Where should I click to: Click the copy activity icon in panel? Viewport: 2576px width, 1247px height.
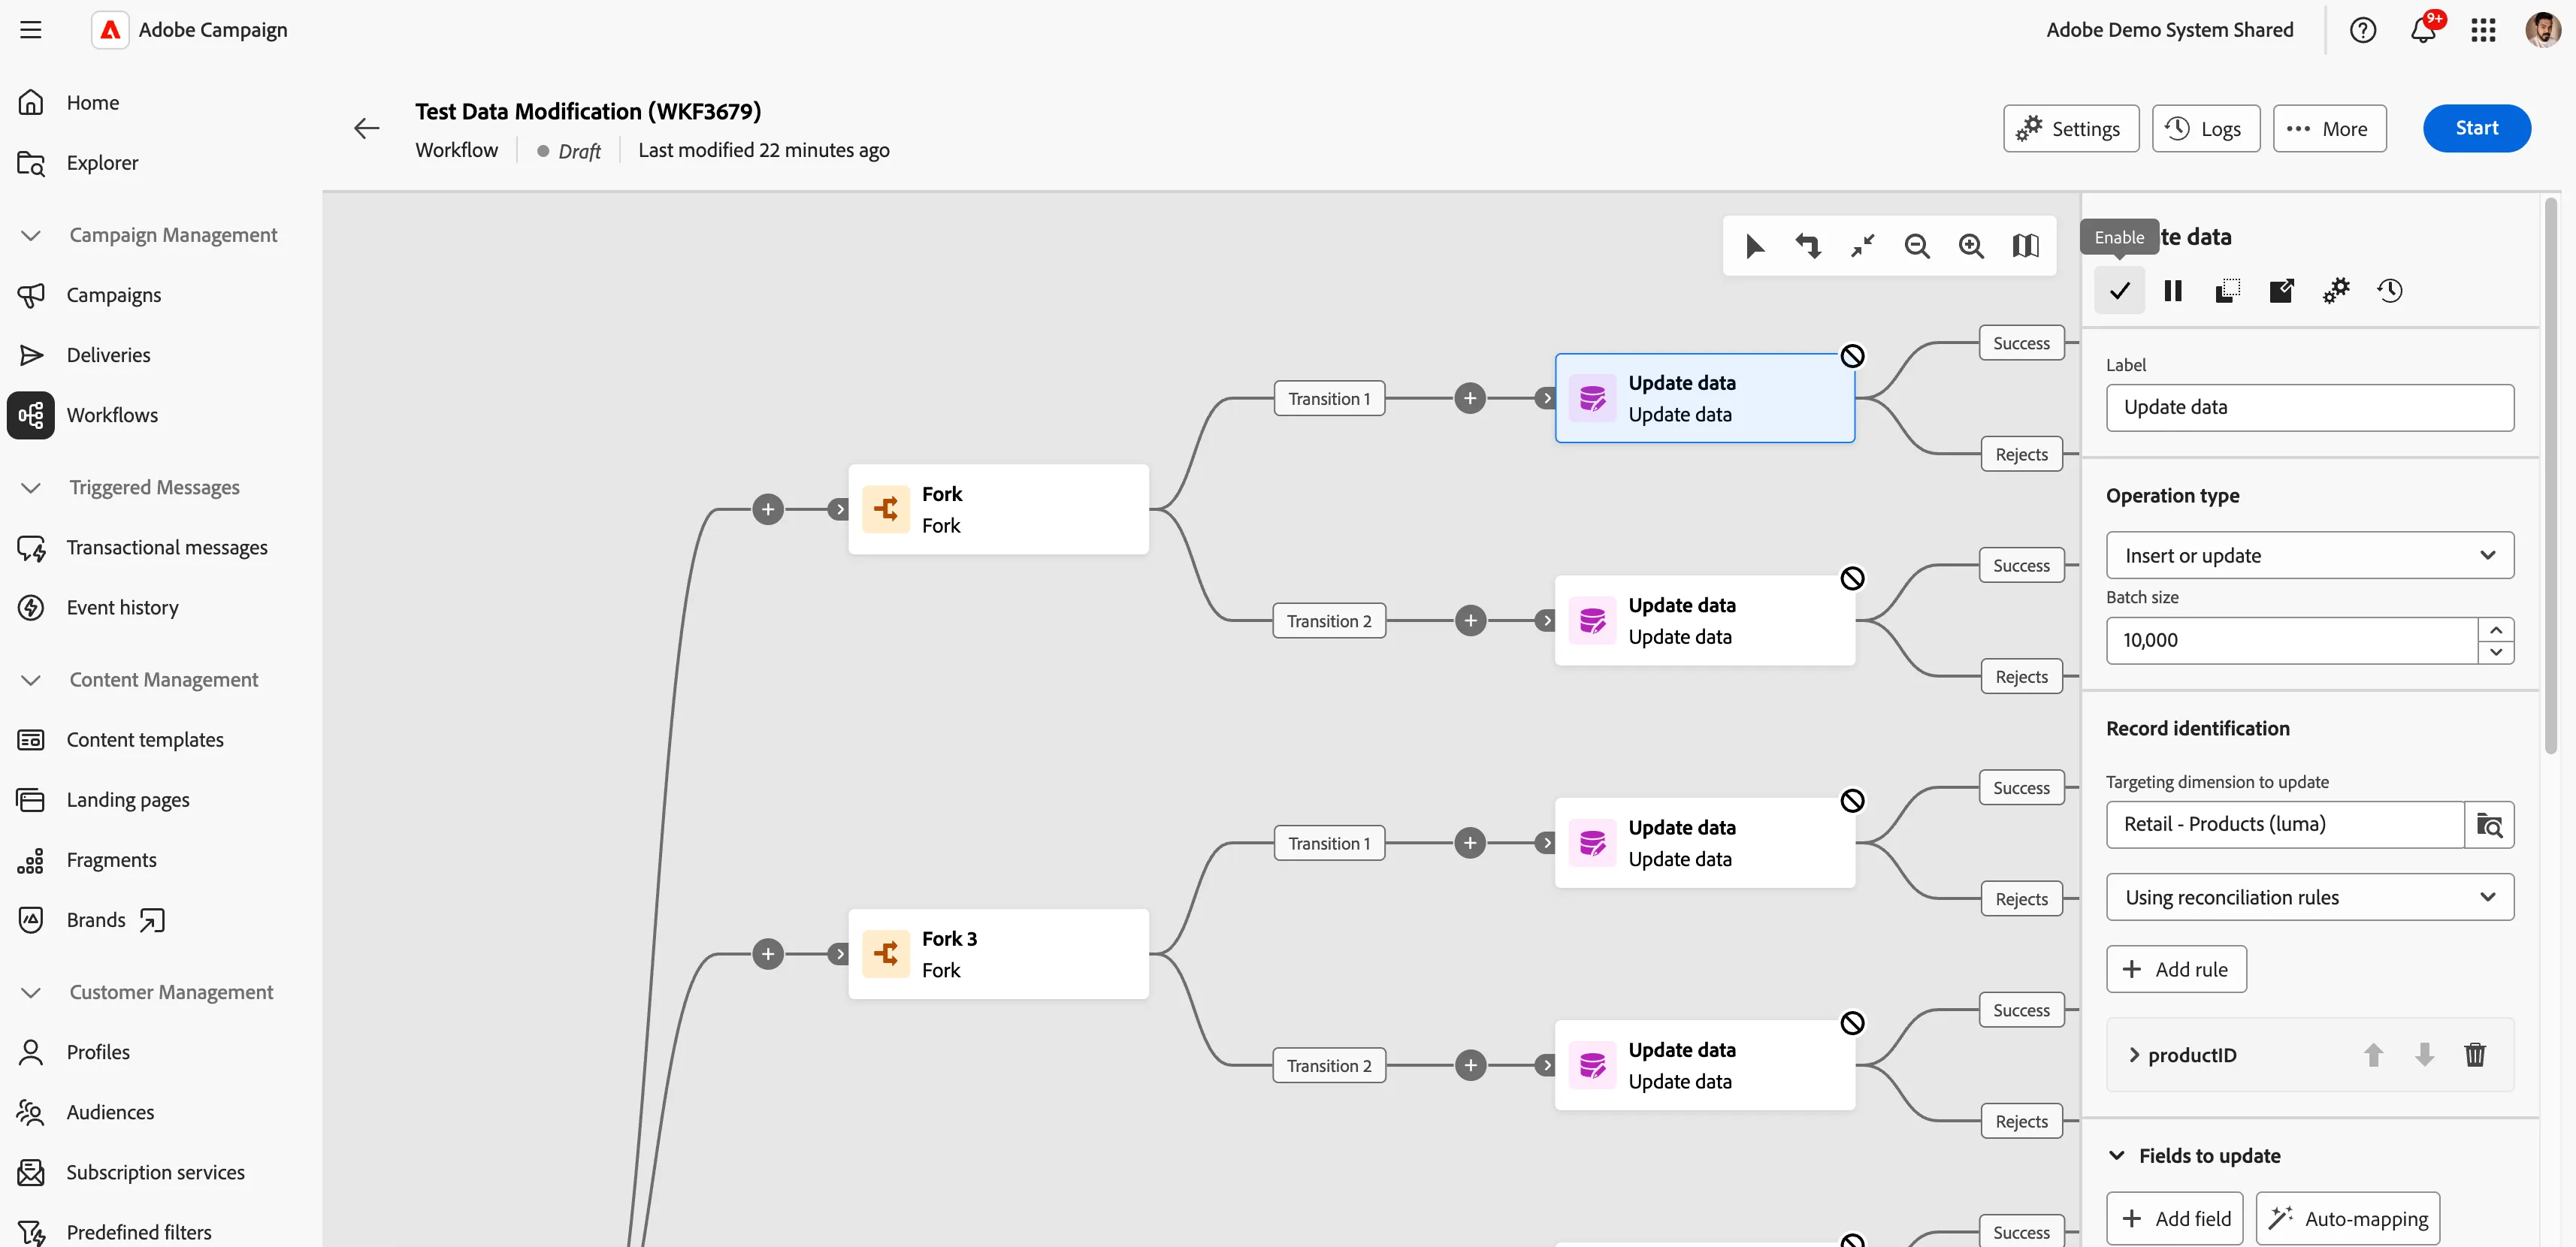(x=2227, y=291)
